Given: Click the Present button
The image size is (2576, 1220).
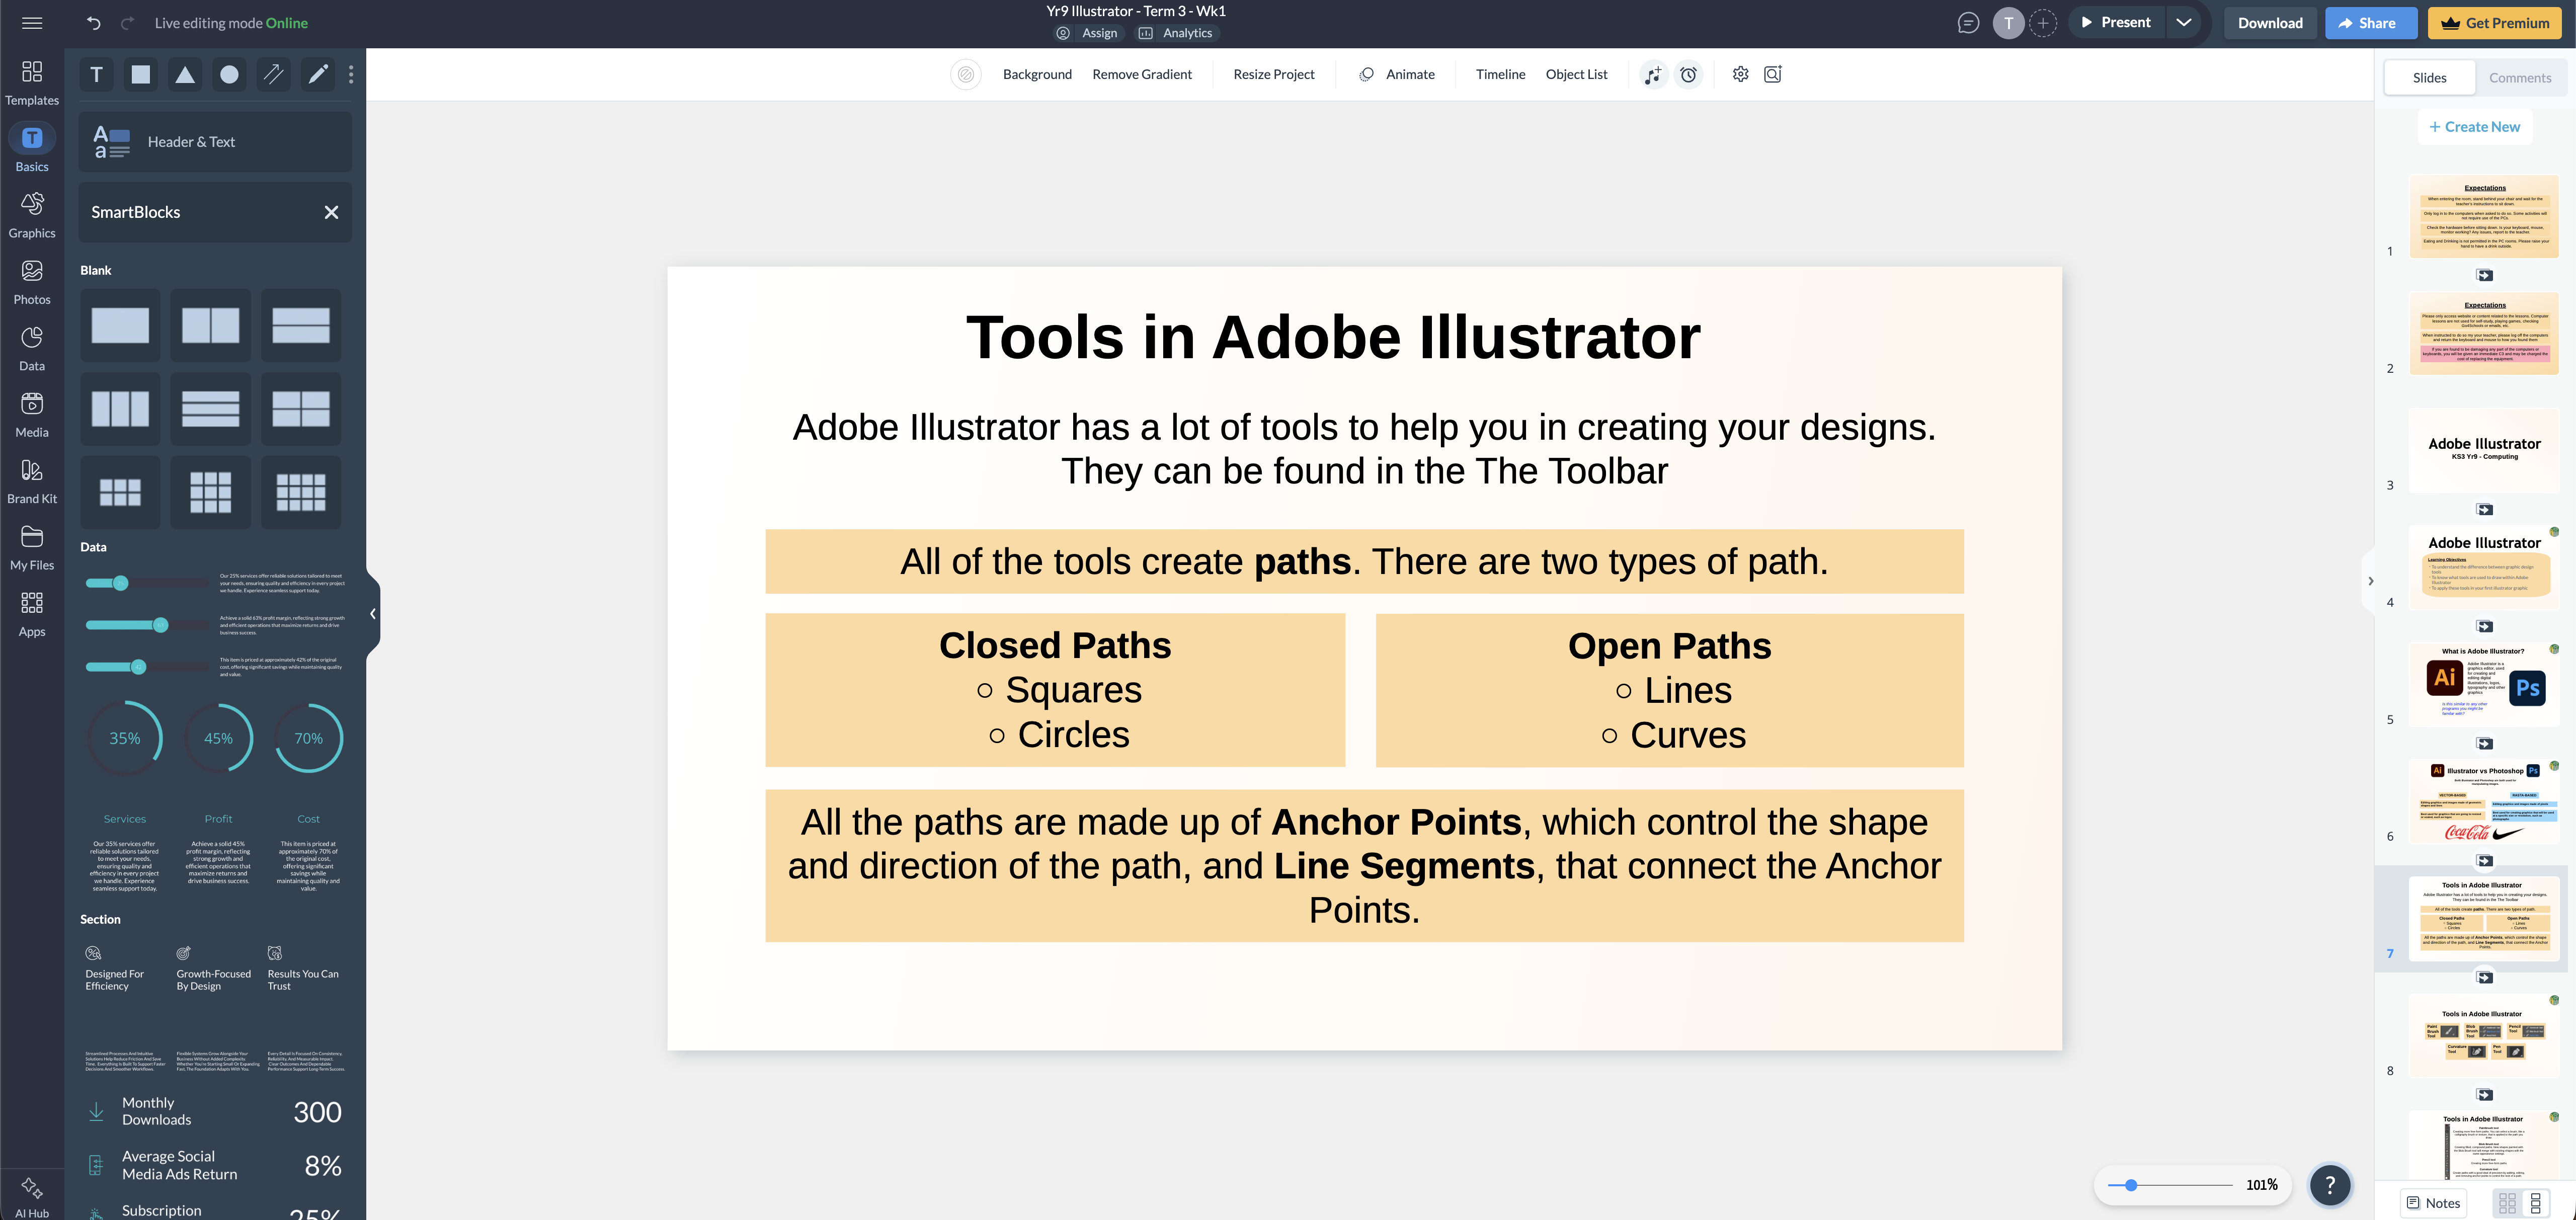Looking at the screenshot, I should pyautogui.click(x=2116, y=22).
